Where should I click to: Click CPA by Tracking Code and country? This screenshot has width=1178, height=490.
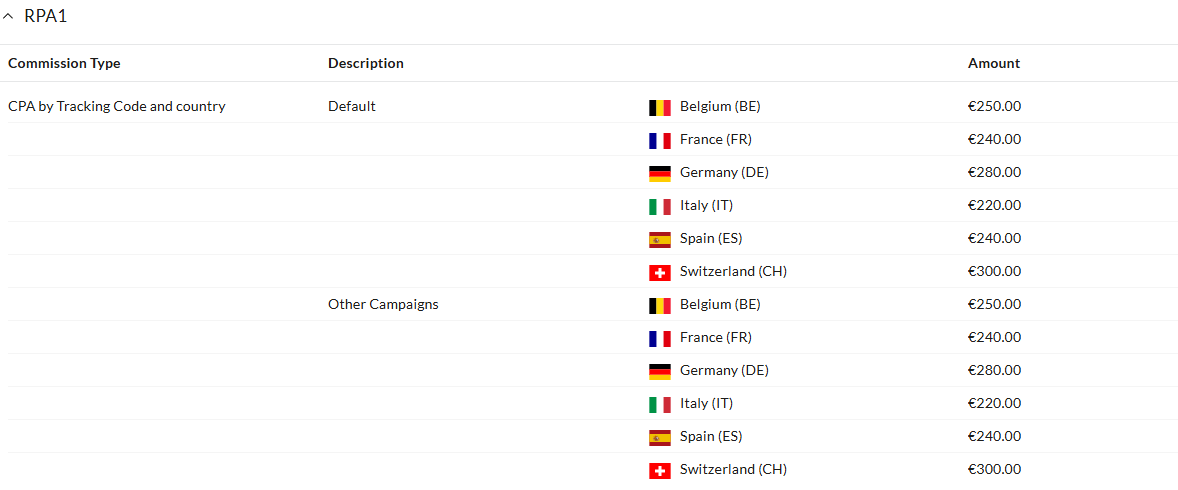[117, 106]
